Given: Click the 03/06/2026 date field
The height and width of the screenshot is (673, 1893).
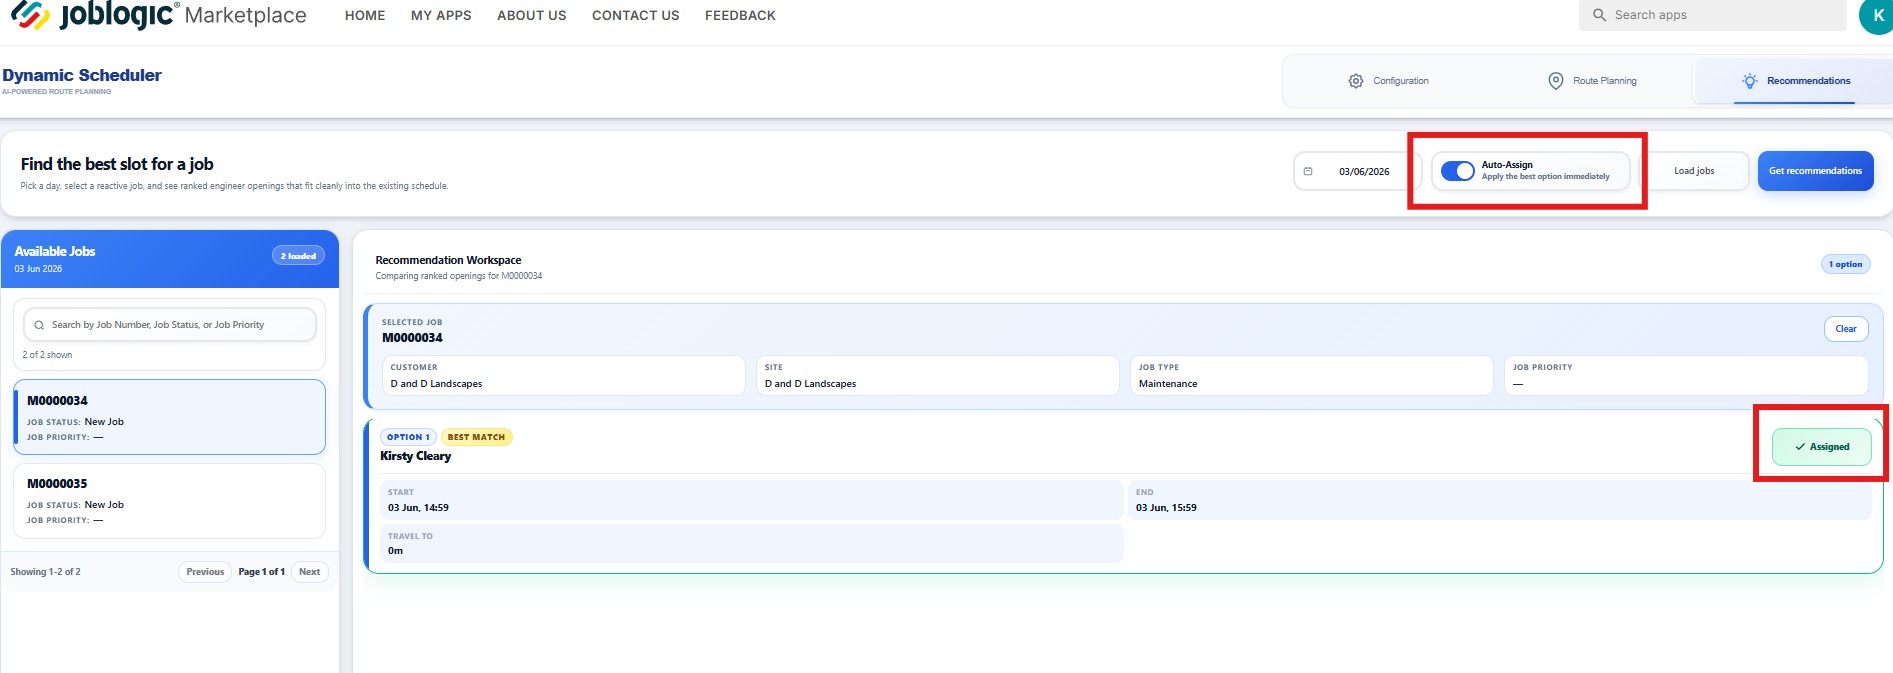Looking at the screenshot, I should (1356, 171).
